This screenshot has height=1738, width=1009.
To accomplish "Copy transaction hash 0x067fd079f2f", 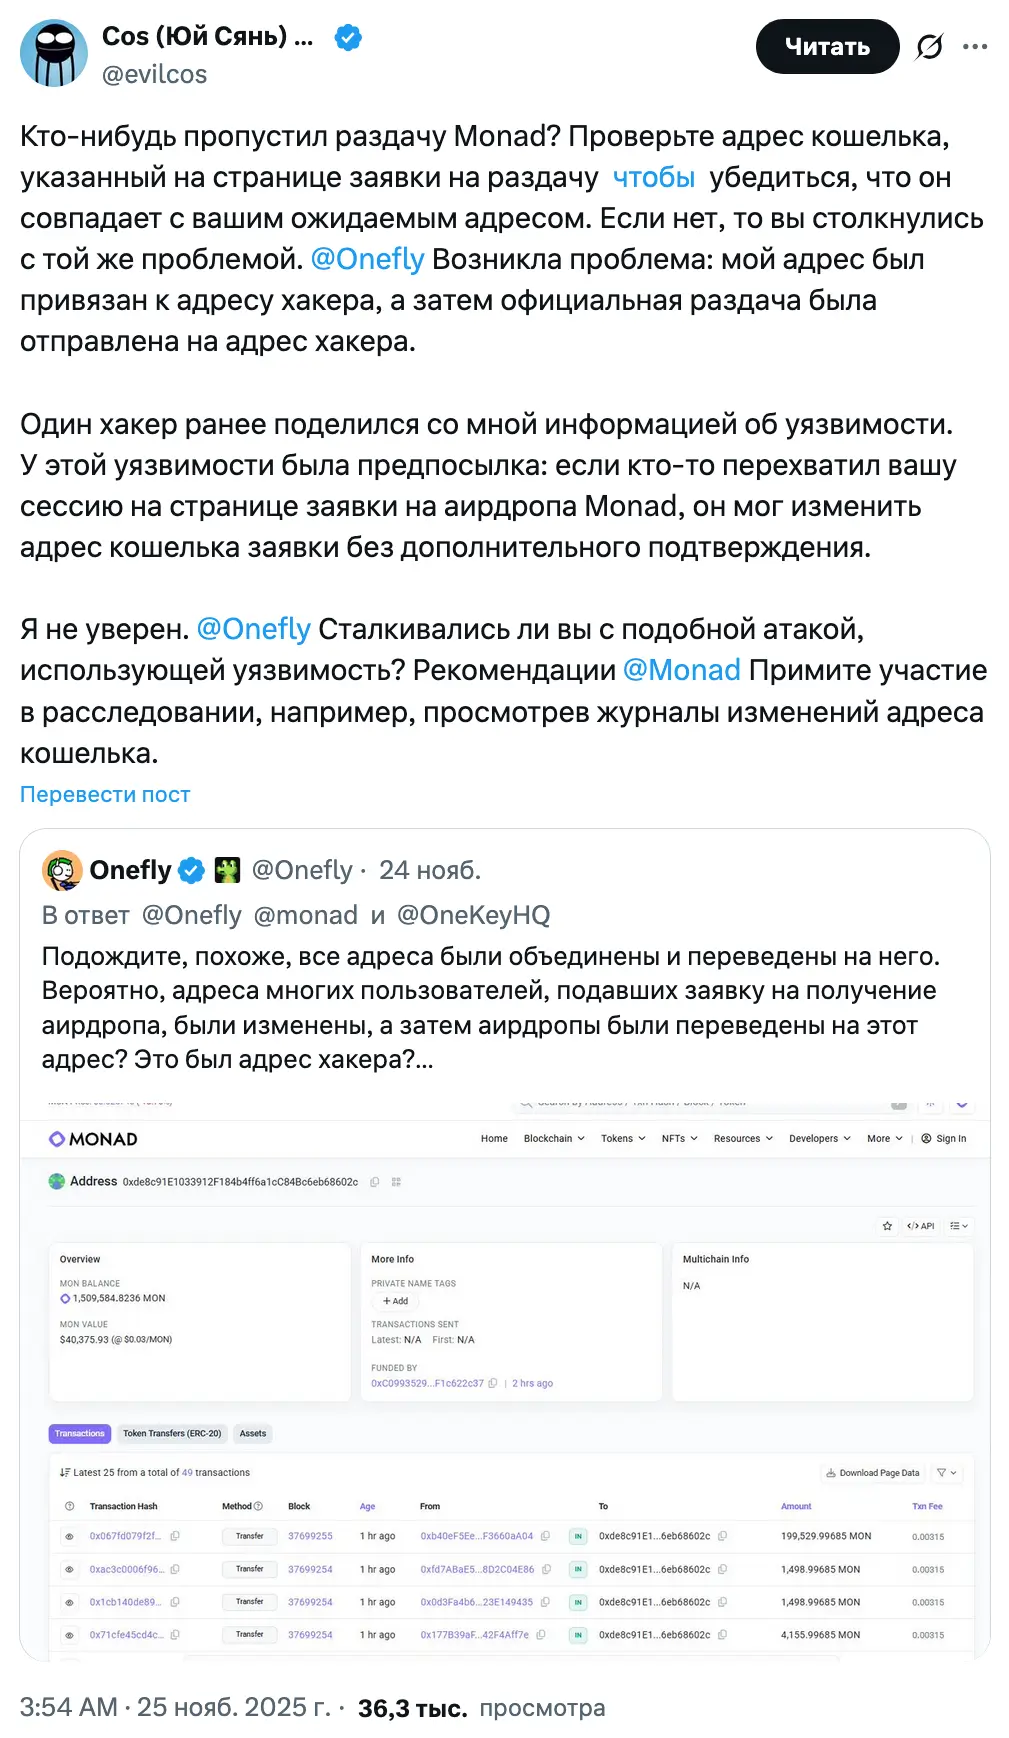I will tap(175, 1536).
